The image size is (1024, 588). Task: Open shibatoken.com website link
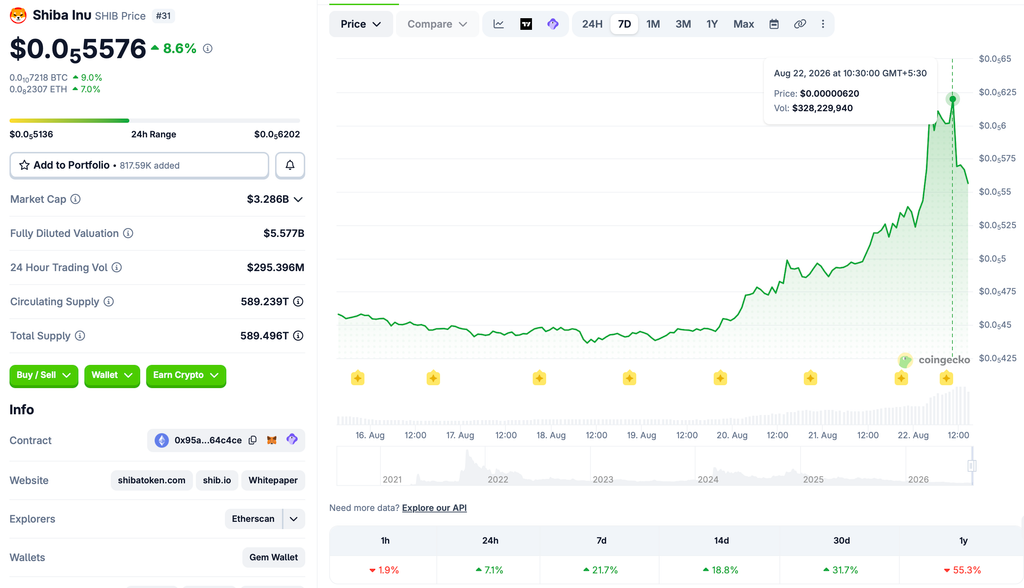pyautogui.click(x=152, y=480)
